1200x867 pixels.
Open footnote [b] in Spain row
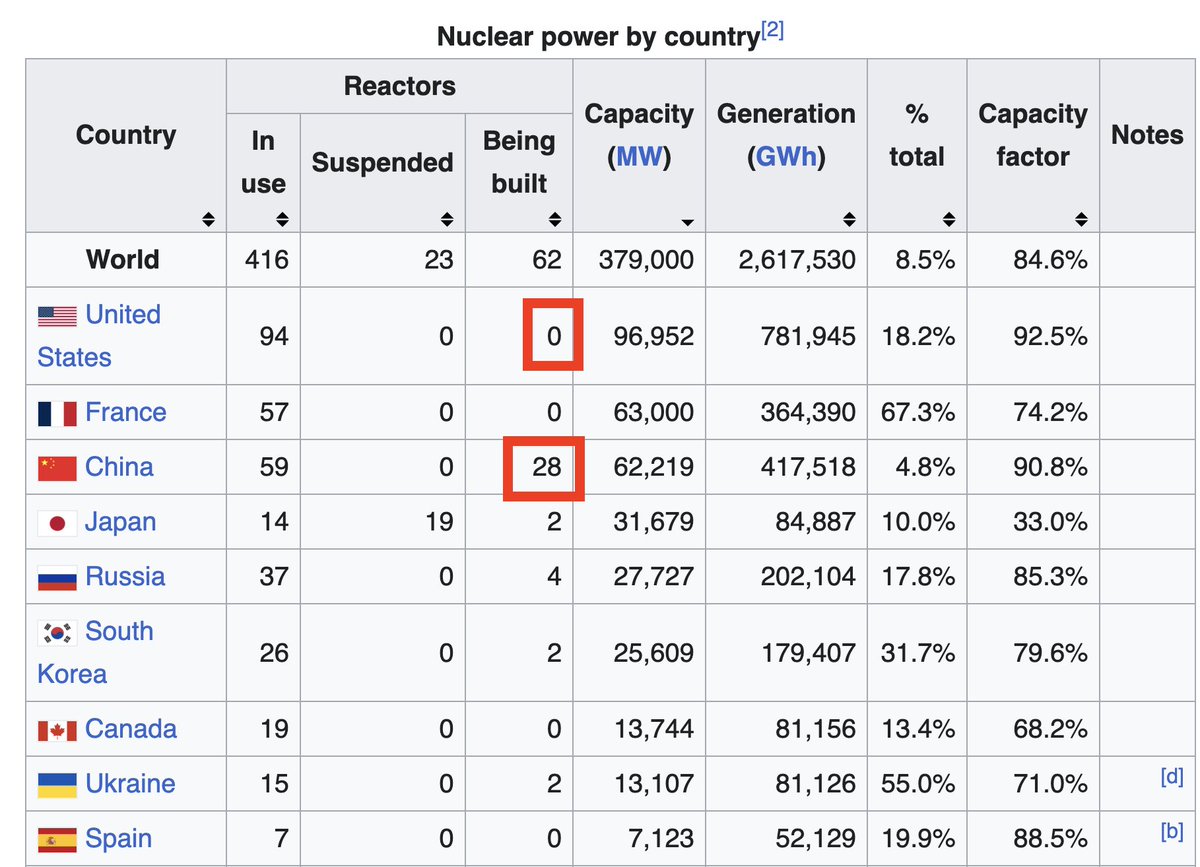(x=1172, y=831)
